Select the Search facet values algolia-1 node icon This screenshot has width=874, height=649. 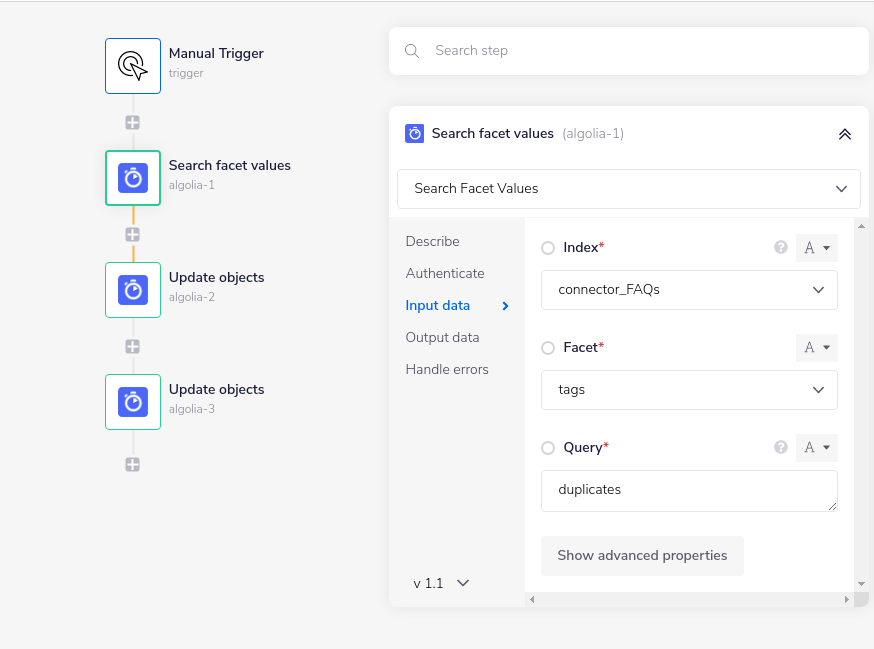point(133,178)
